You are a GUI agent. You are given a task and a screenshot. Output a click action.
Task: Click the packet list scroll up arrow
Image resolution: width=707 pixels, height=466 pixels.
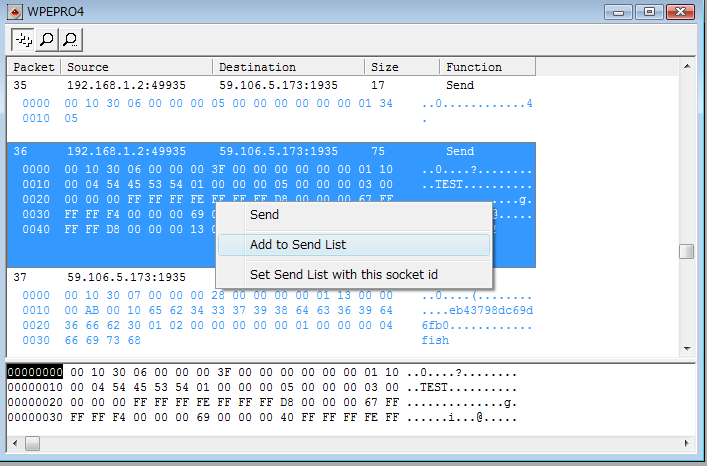point(687,66)
